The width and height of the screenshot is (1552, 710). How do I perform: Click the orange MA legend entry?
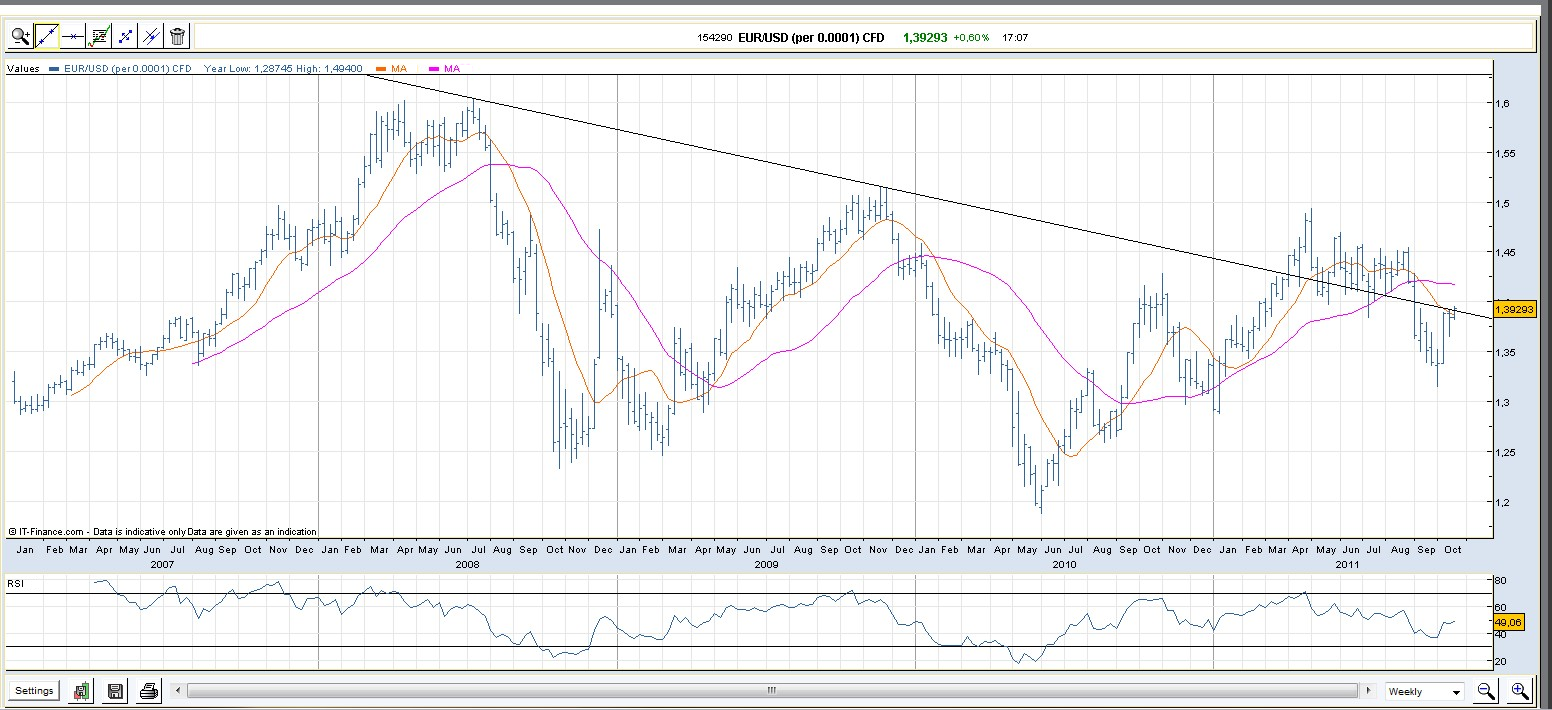point(392,69)
